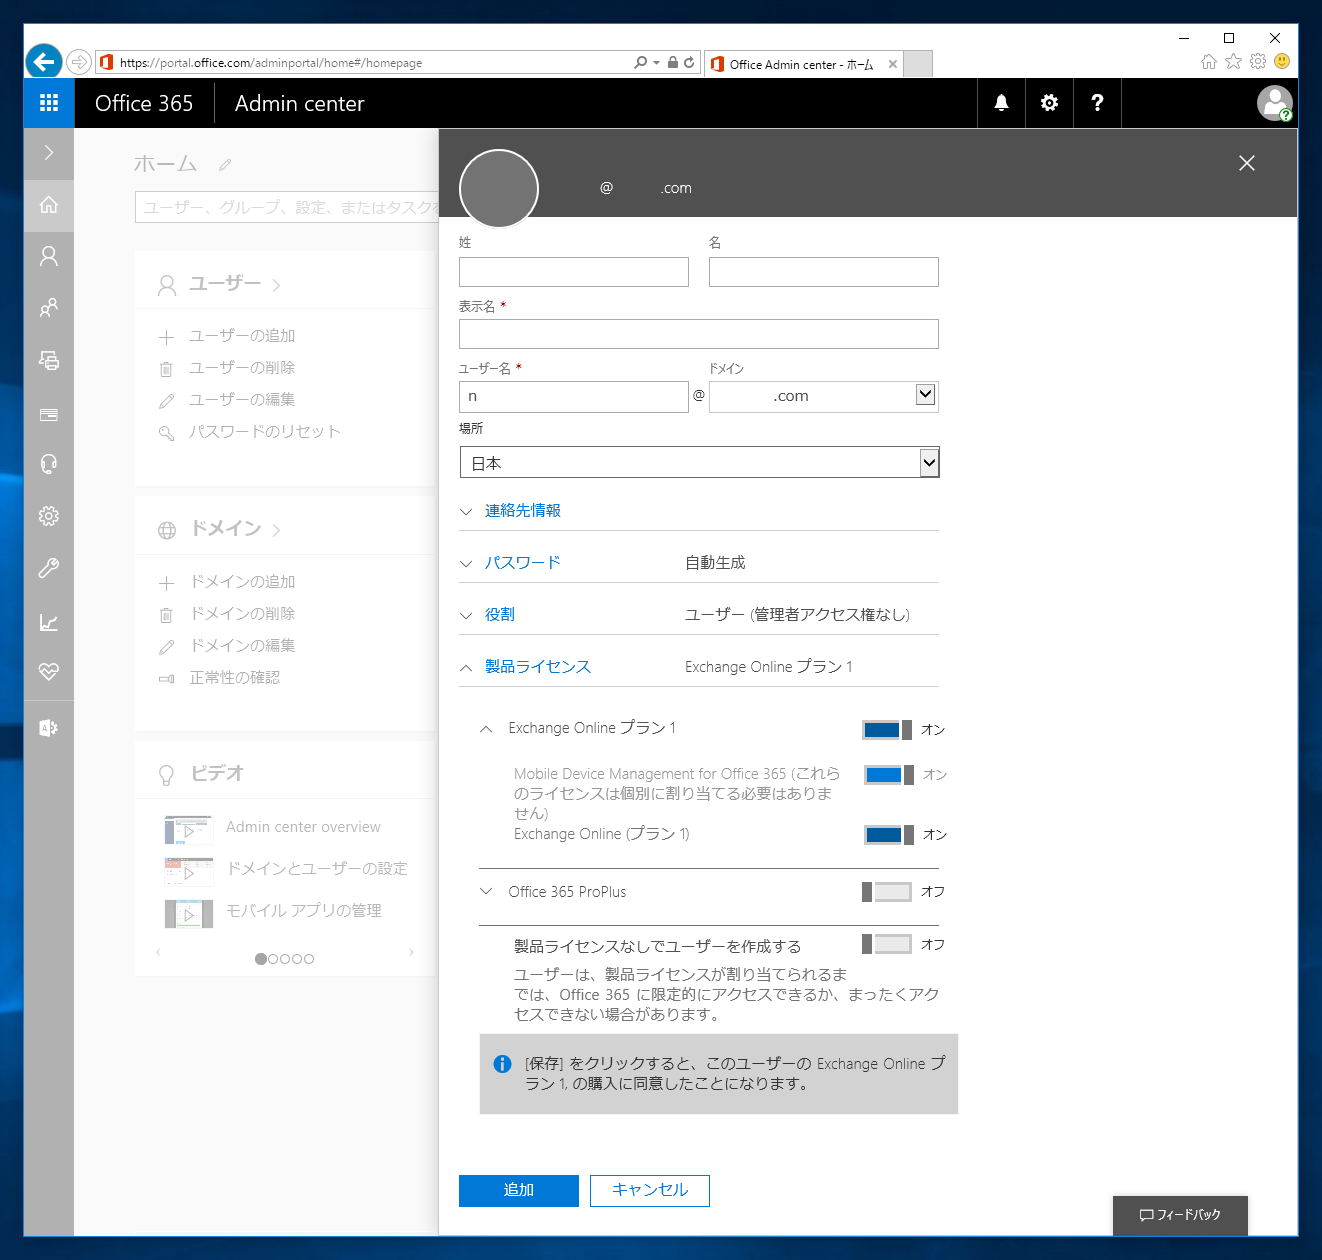
Task: Open notifications via the bell icon
Action: pos(1000,103)
